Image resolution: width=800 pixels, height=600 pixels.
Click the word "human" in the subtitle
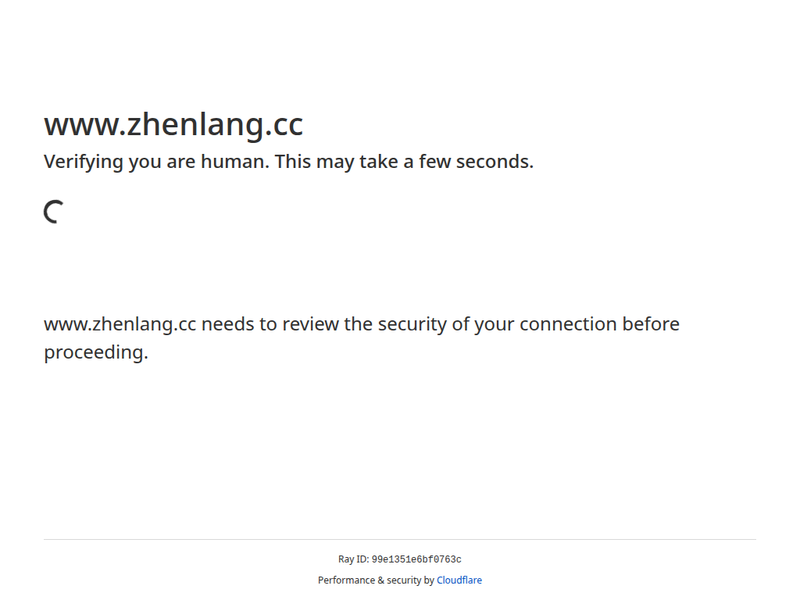pyautogui.click(x=235, y=162)
